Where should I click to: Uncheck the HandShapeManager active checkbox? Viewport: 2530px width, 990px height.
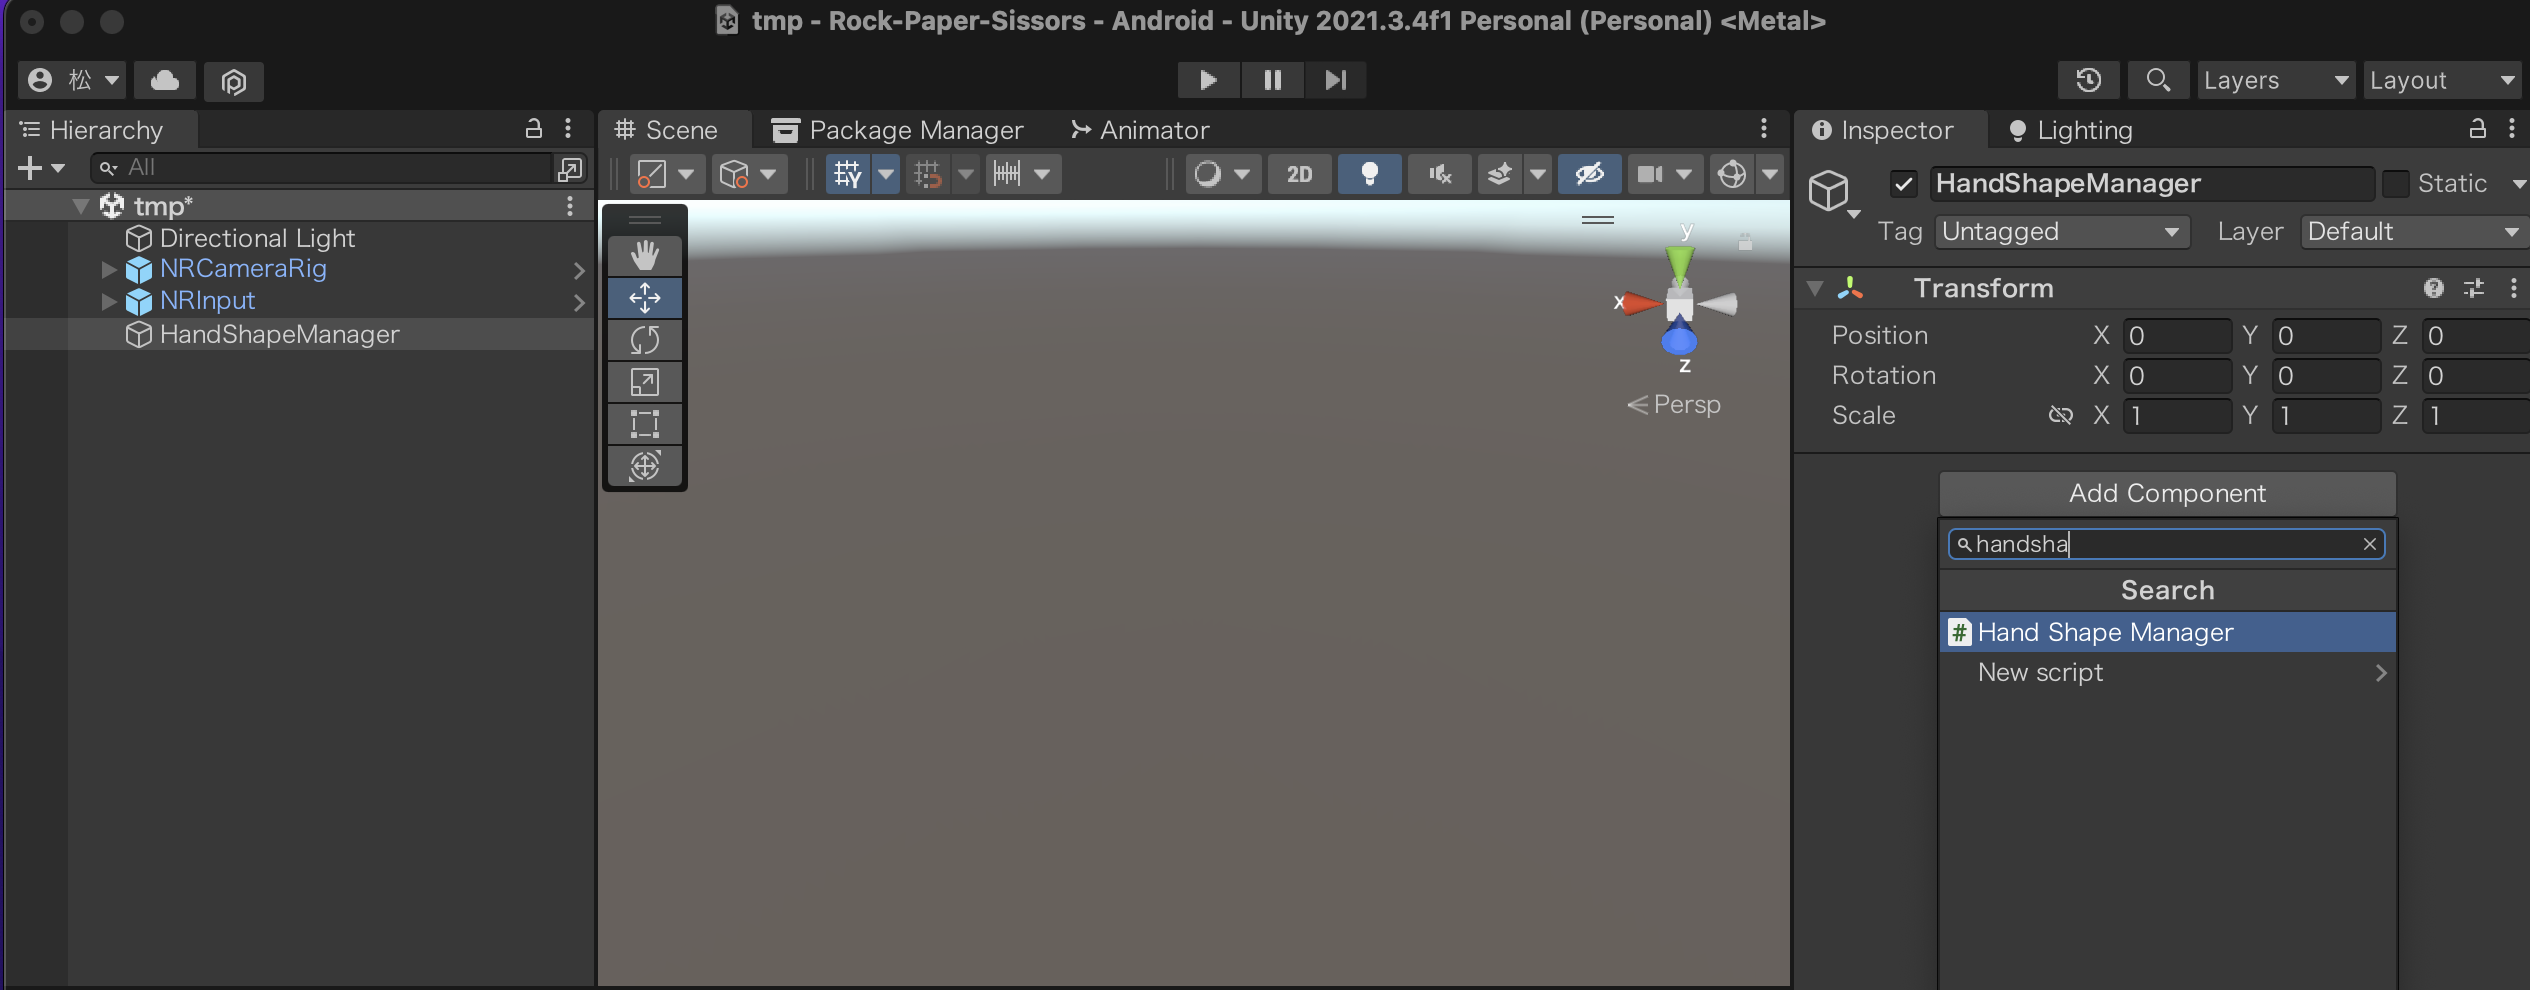(x=1903, y=184)
